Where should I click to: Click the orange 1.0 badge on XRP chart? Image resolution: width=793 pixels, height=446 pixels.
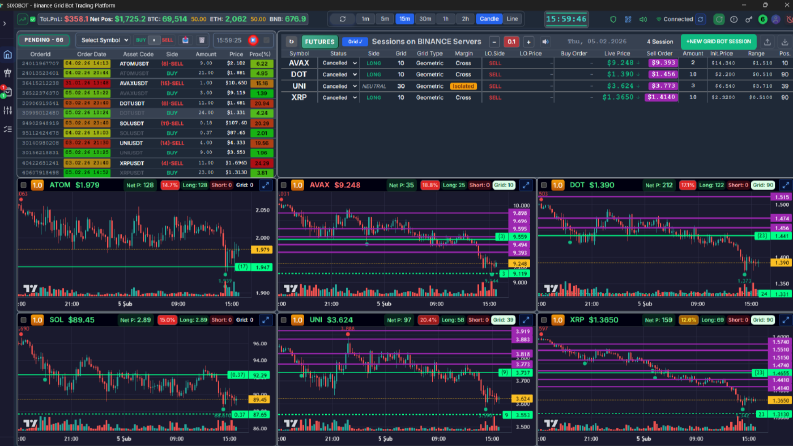pos(557,320)
